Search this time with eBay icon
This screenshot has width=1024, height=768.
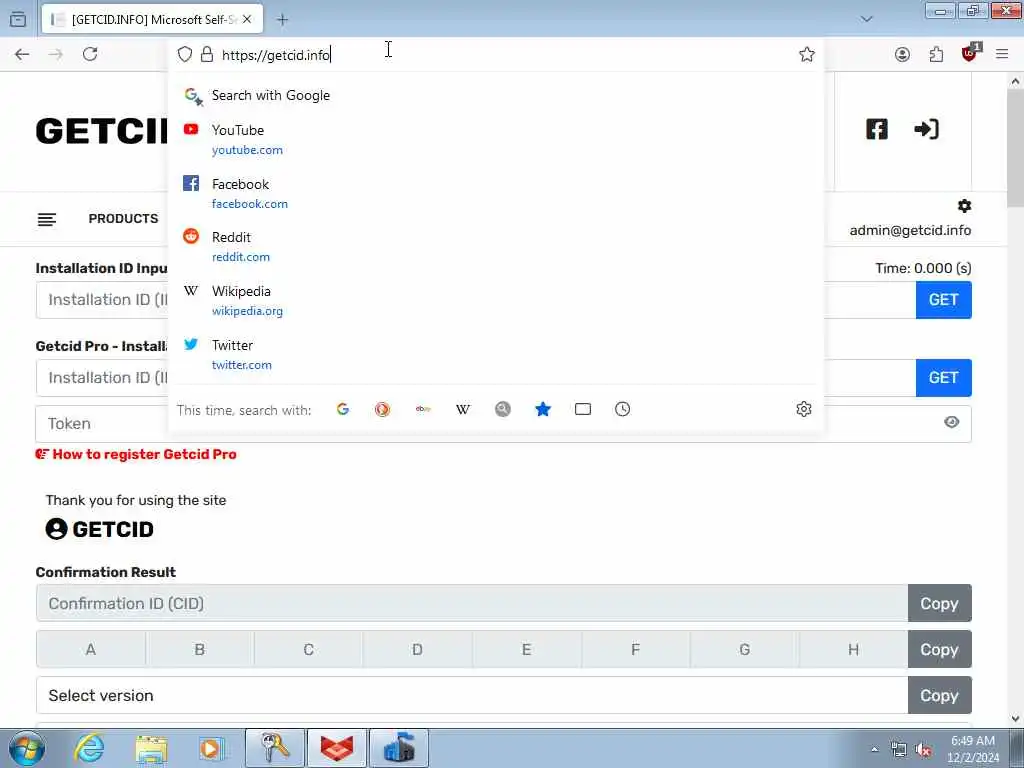pyautogui.click(x=423, y=409)
